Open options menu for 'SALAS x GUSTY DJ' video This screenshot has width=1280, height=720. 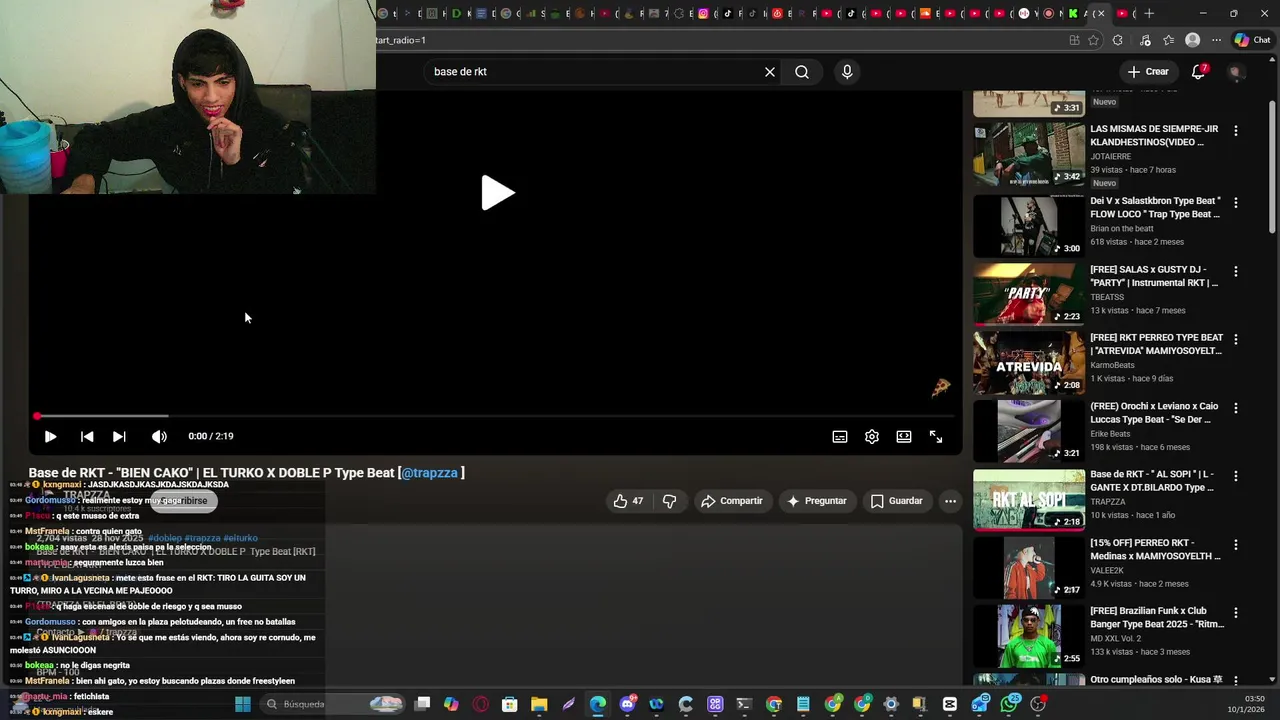click(1236, 271)
